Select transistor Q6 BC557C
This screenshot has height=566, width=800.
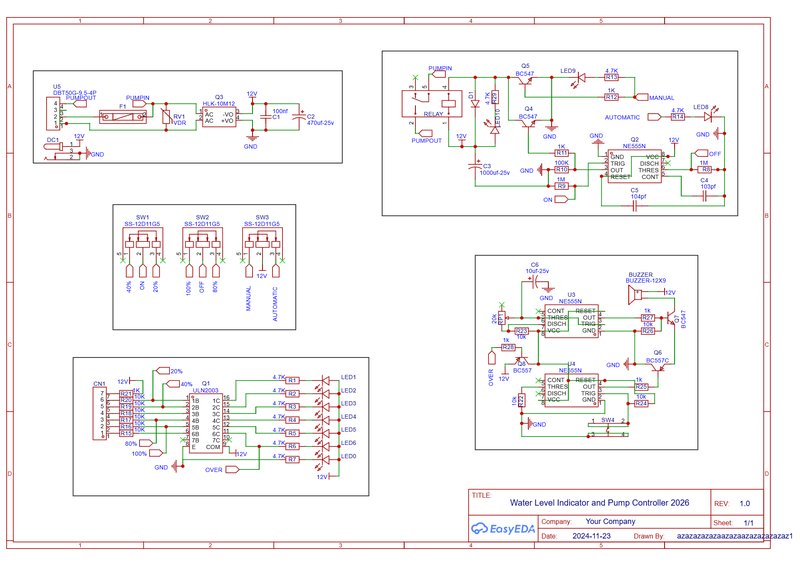tap(657, 366)
